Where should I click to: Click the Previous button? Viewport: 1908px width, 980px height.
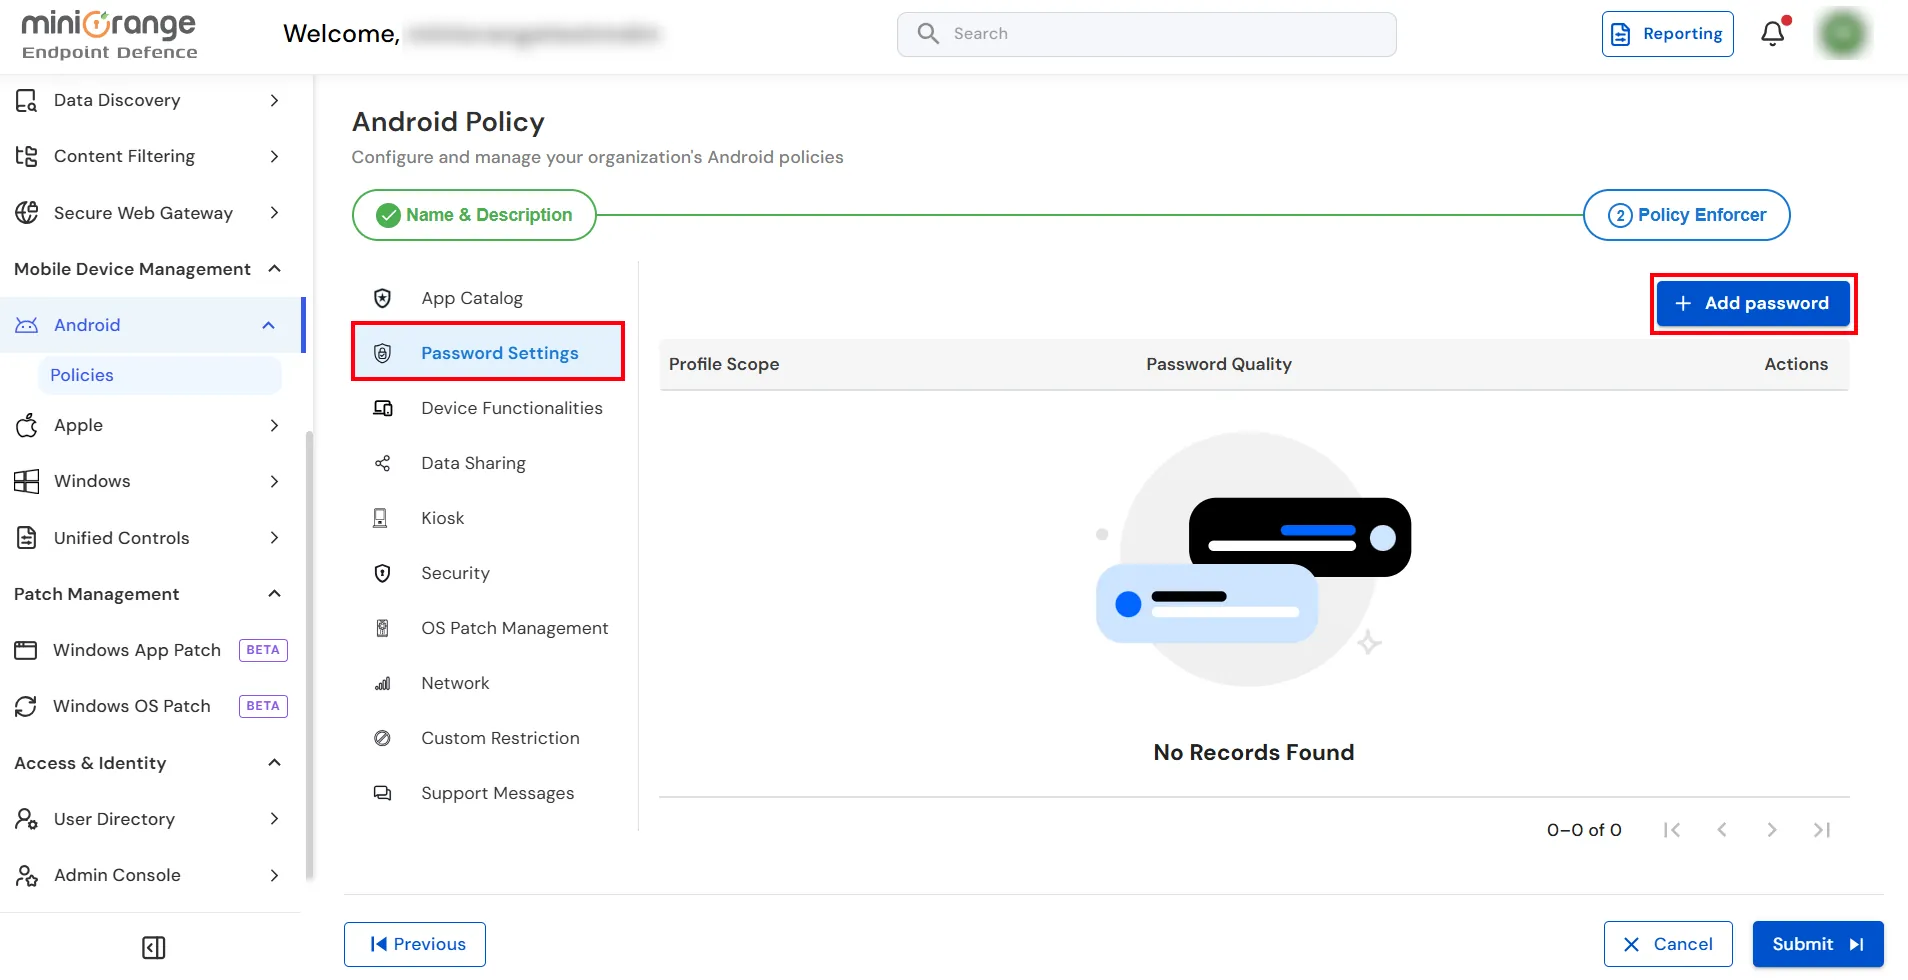click(415, 944)
